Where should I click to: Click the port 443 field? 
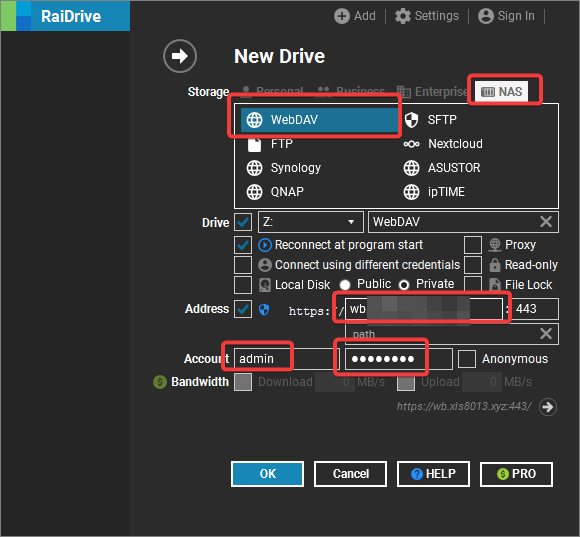click(535, 309)
